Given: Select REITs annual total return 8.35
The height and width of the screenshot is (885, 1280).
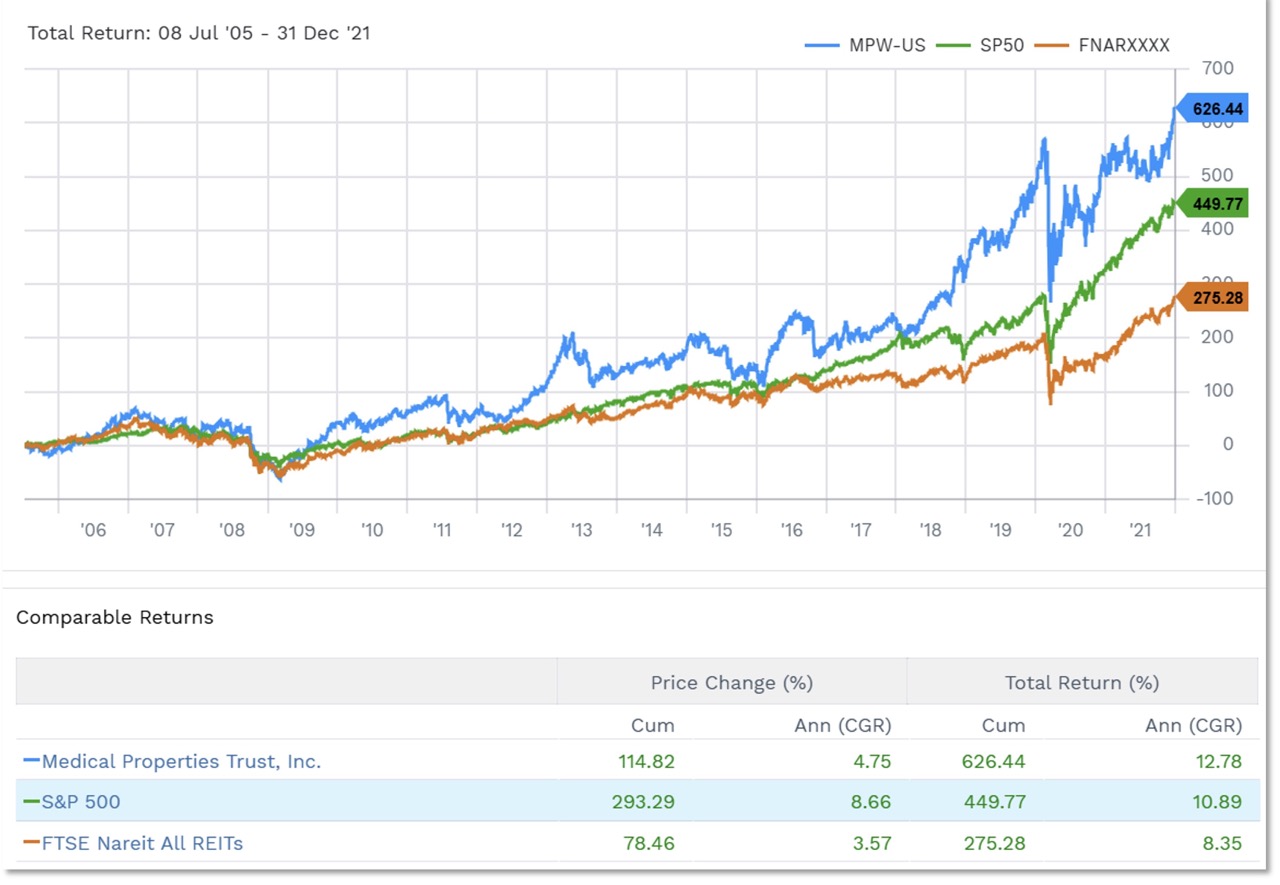Looking at the screenshot, I should [1220, 843].
